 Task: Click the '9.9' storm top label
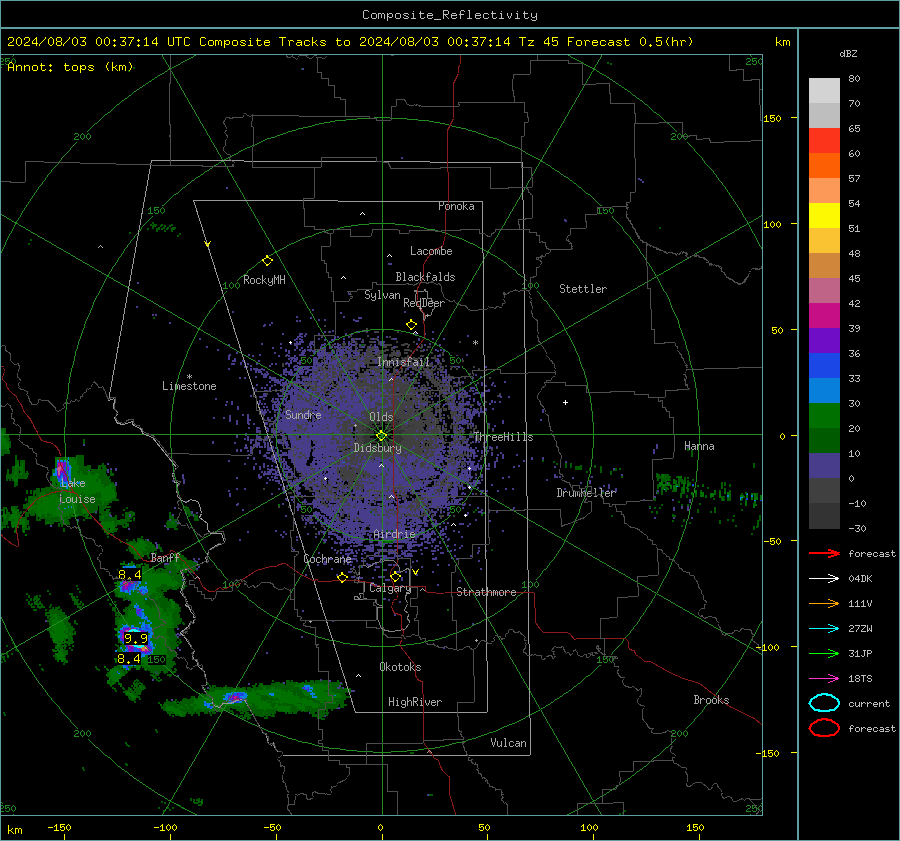(x=136, y=638)
